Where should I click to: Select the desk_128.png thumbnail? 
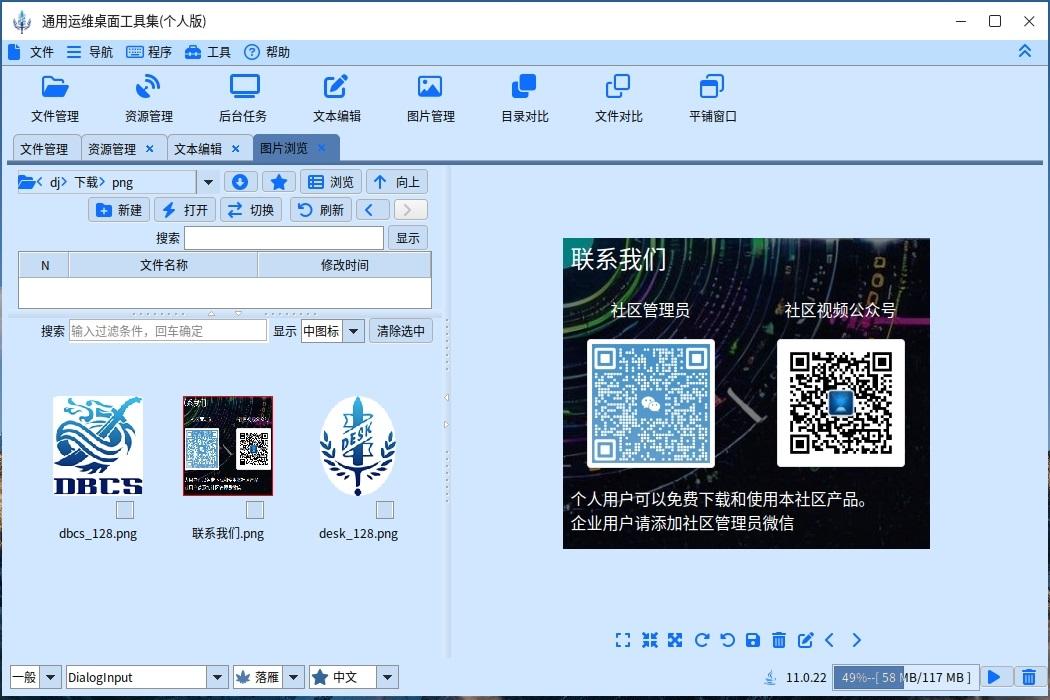point(358,445)
